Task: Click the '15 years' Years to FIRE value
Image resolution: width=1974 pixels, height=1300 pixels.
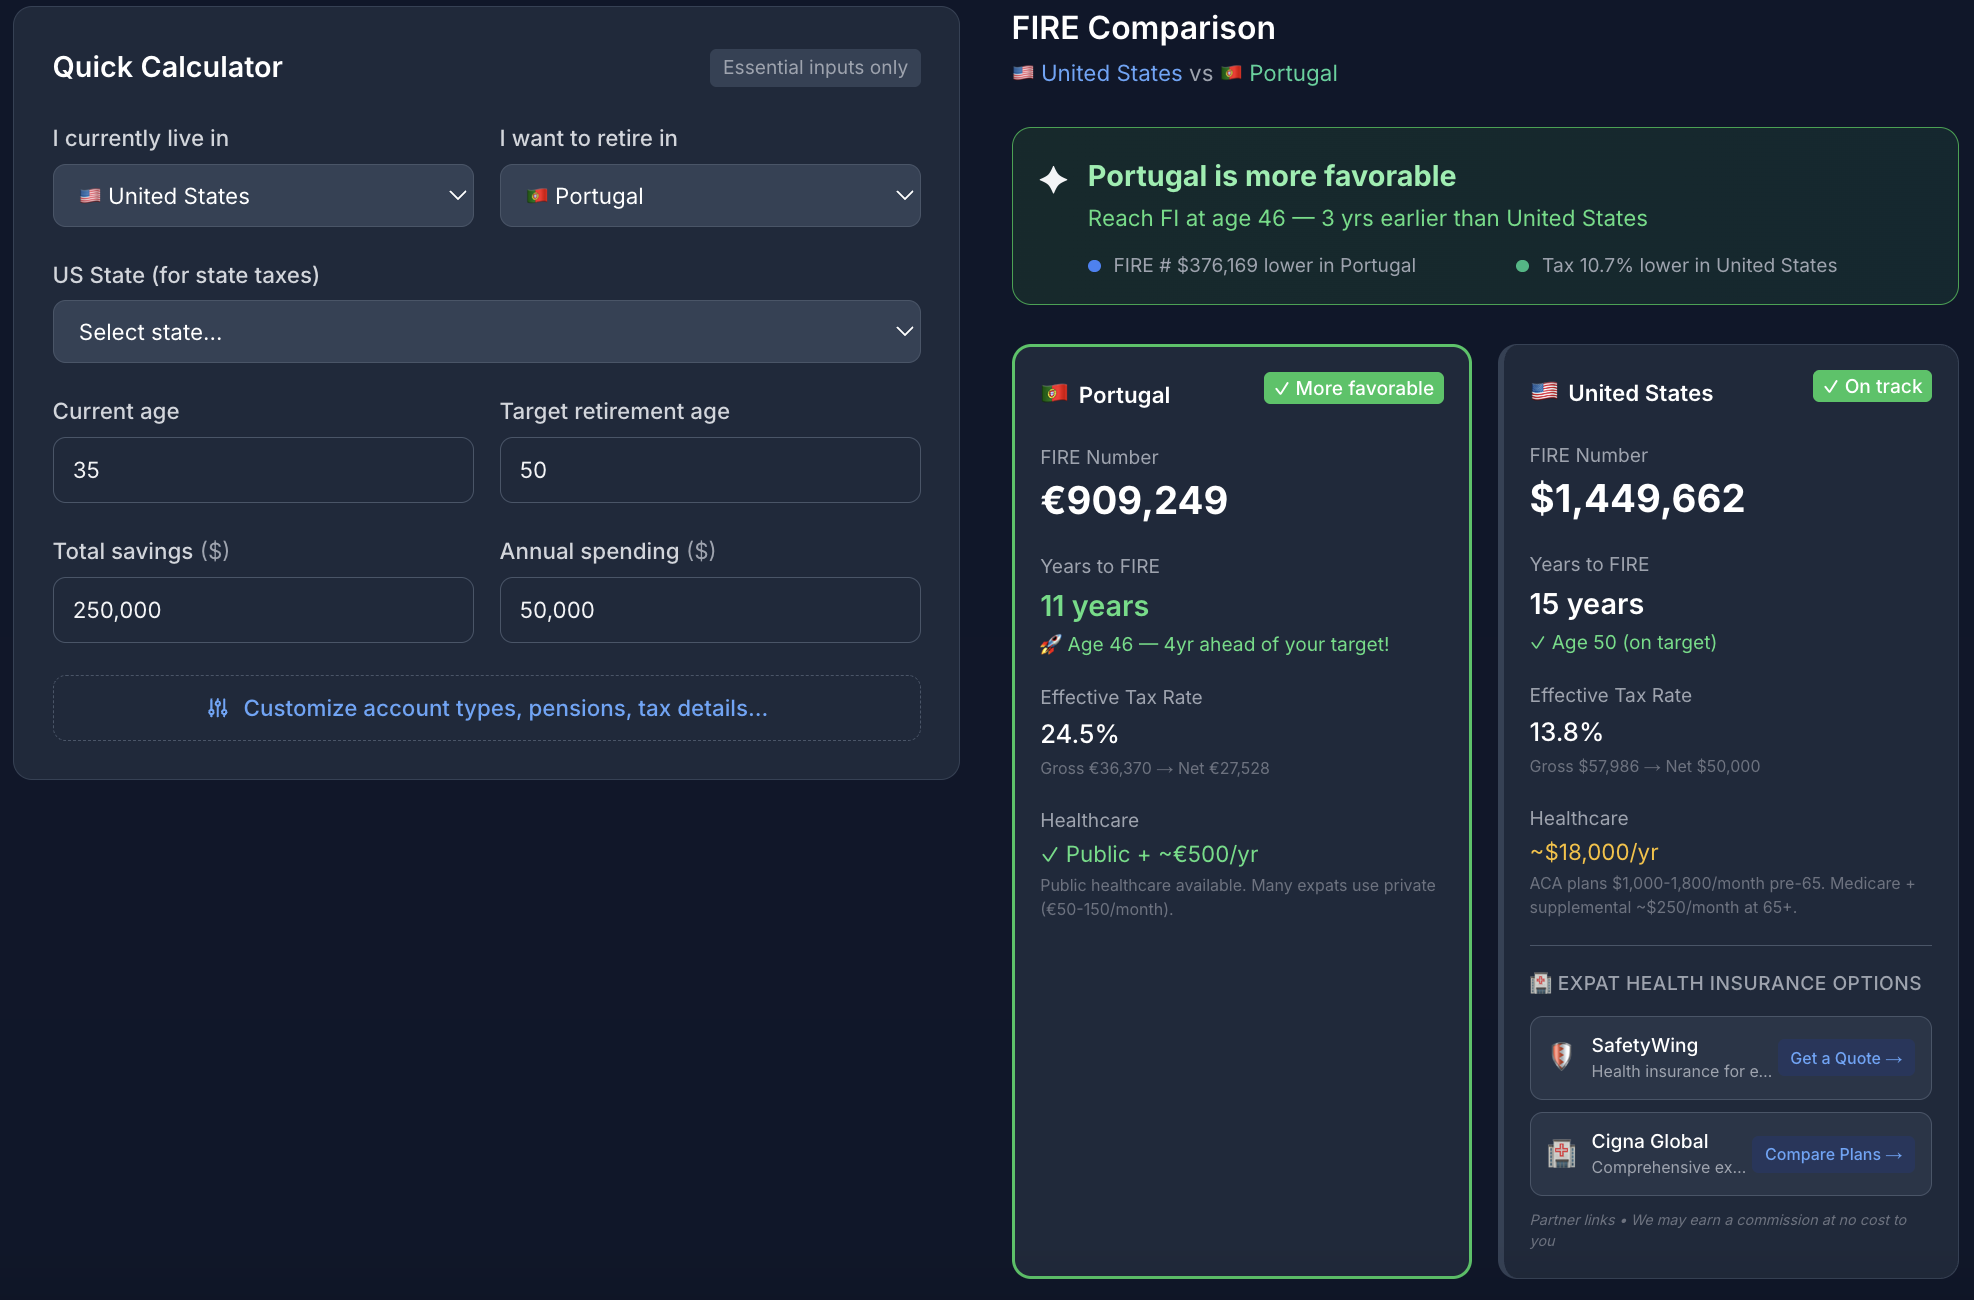Action: (1586, 604)
